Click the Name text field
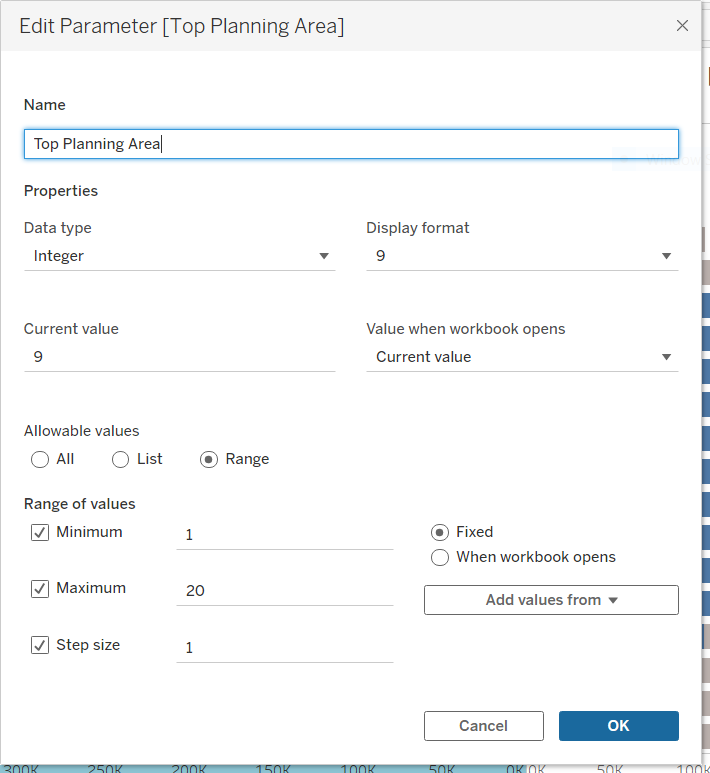710x773 pixels. tap(350, 144)
